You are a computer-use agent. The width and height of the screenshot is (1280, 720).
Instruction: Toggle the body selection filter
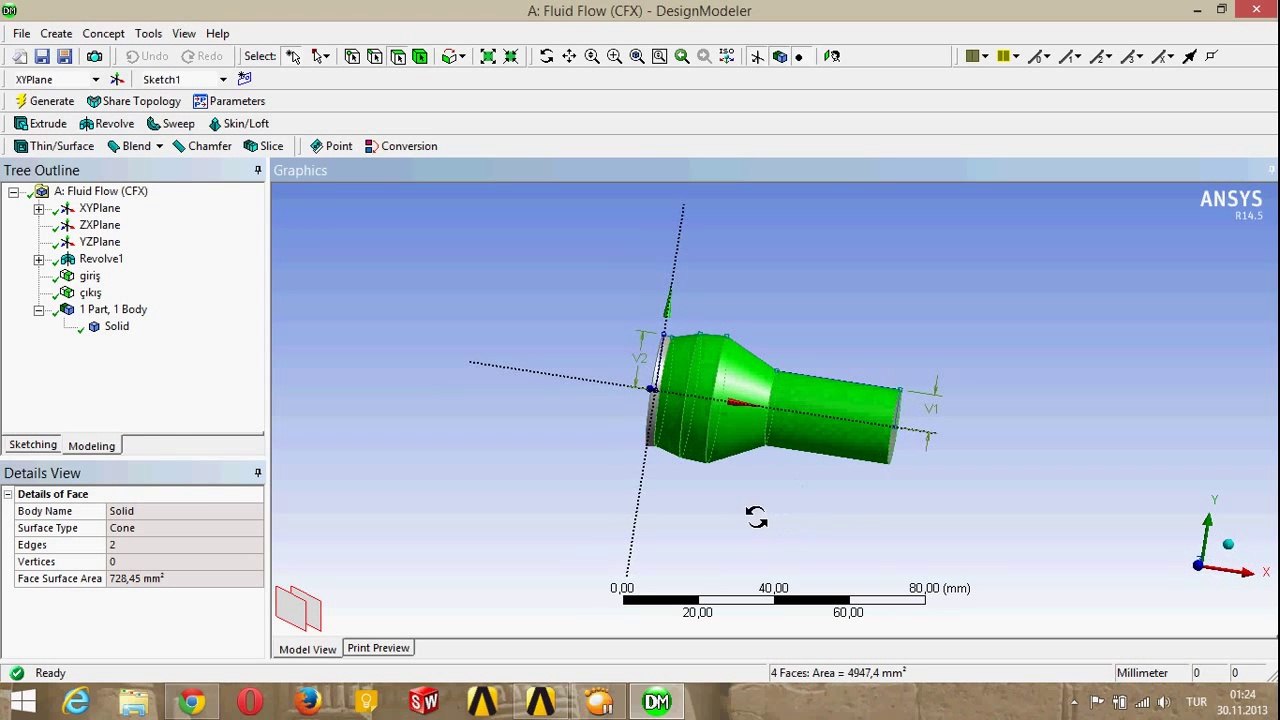tap(419, 56)
